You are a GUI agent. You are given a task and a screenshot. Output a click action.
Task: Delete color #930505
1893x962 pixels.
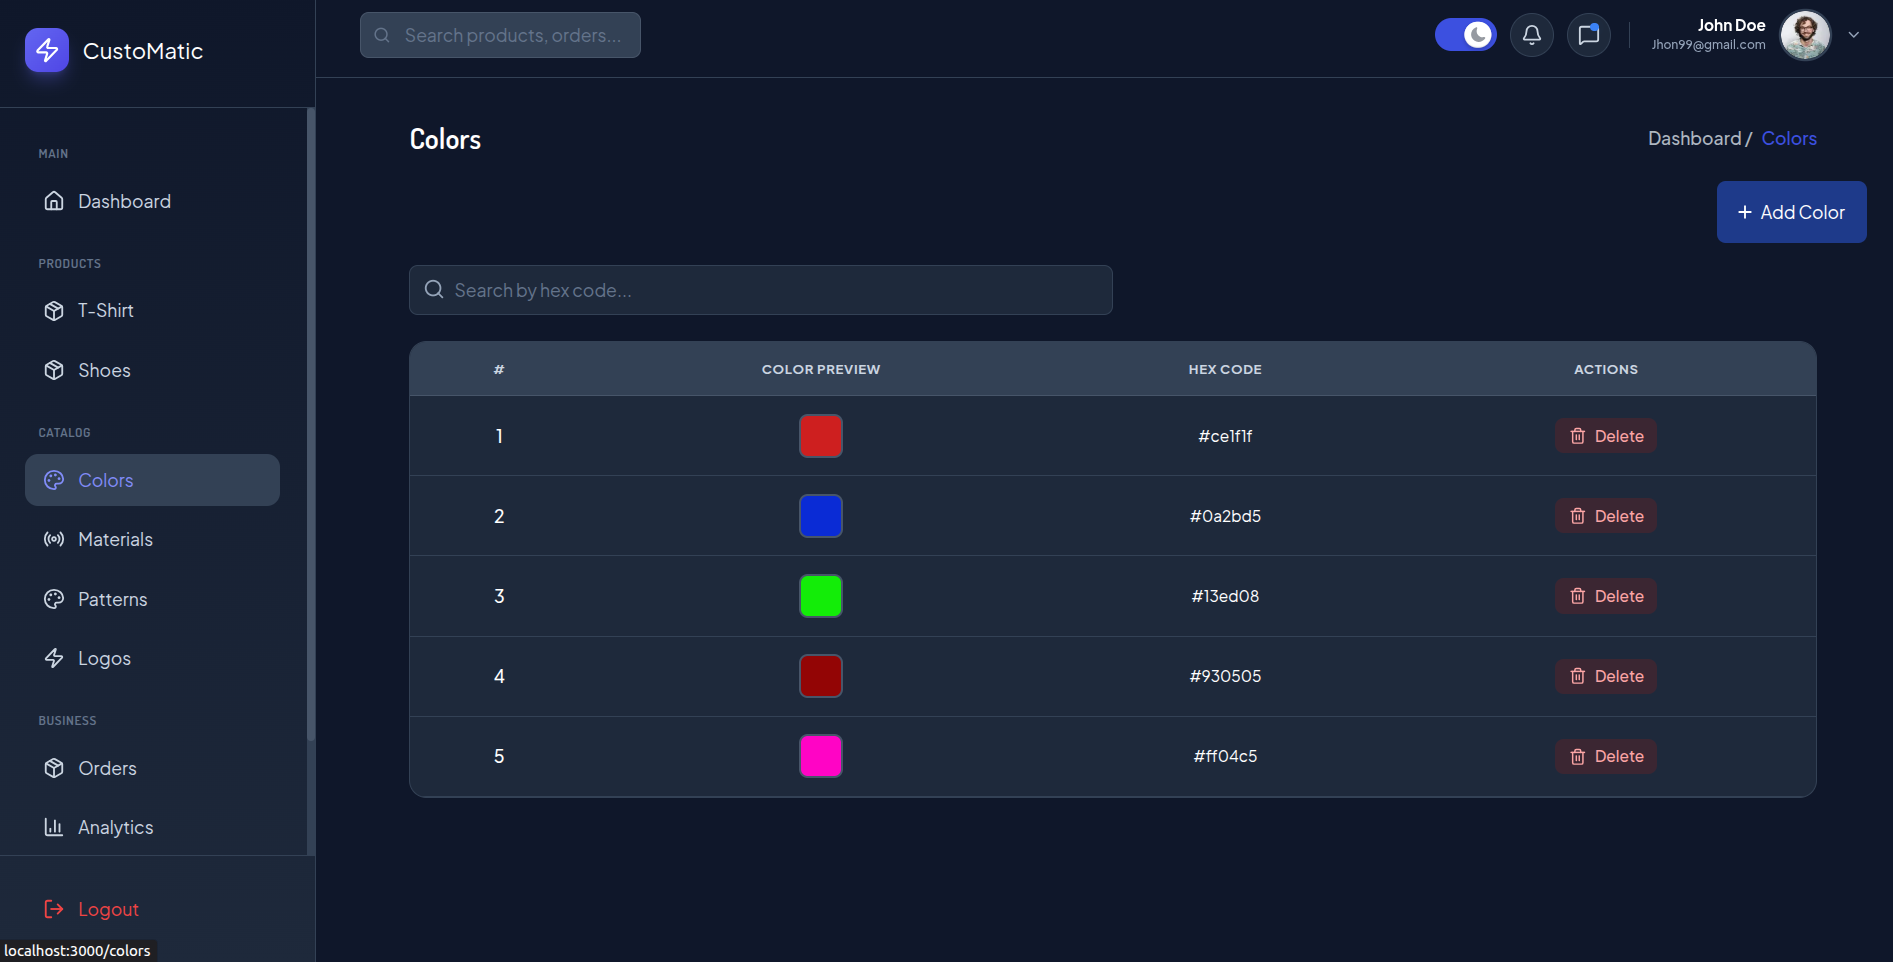[1606, 676]
